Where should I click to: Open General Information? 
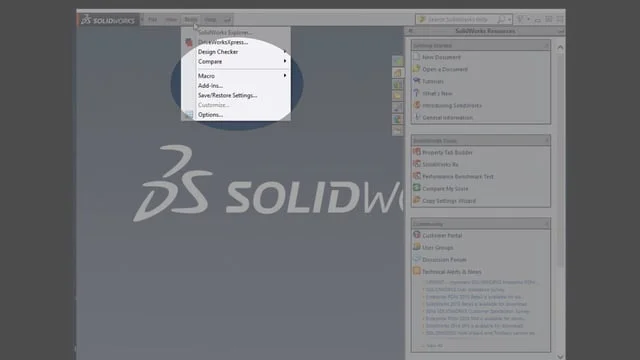click(447, 118)
